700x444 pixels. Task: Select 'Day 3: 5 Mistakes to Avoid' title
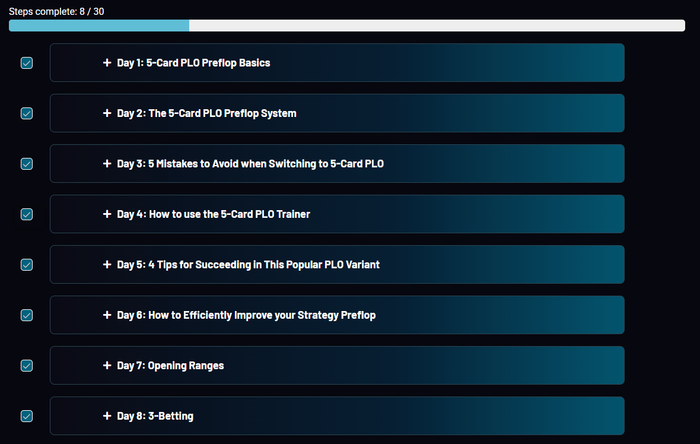250,164
